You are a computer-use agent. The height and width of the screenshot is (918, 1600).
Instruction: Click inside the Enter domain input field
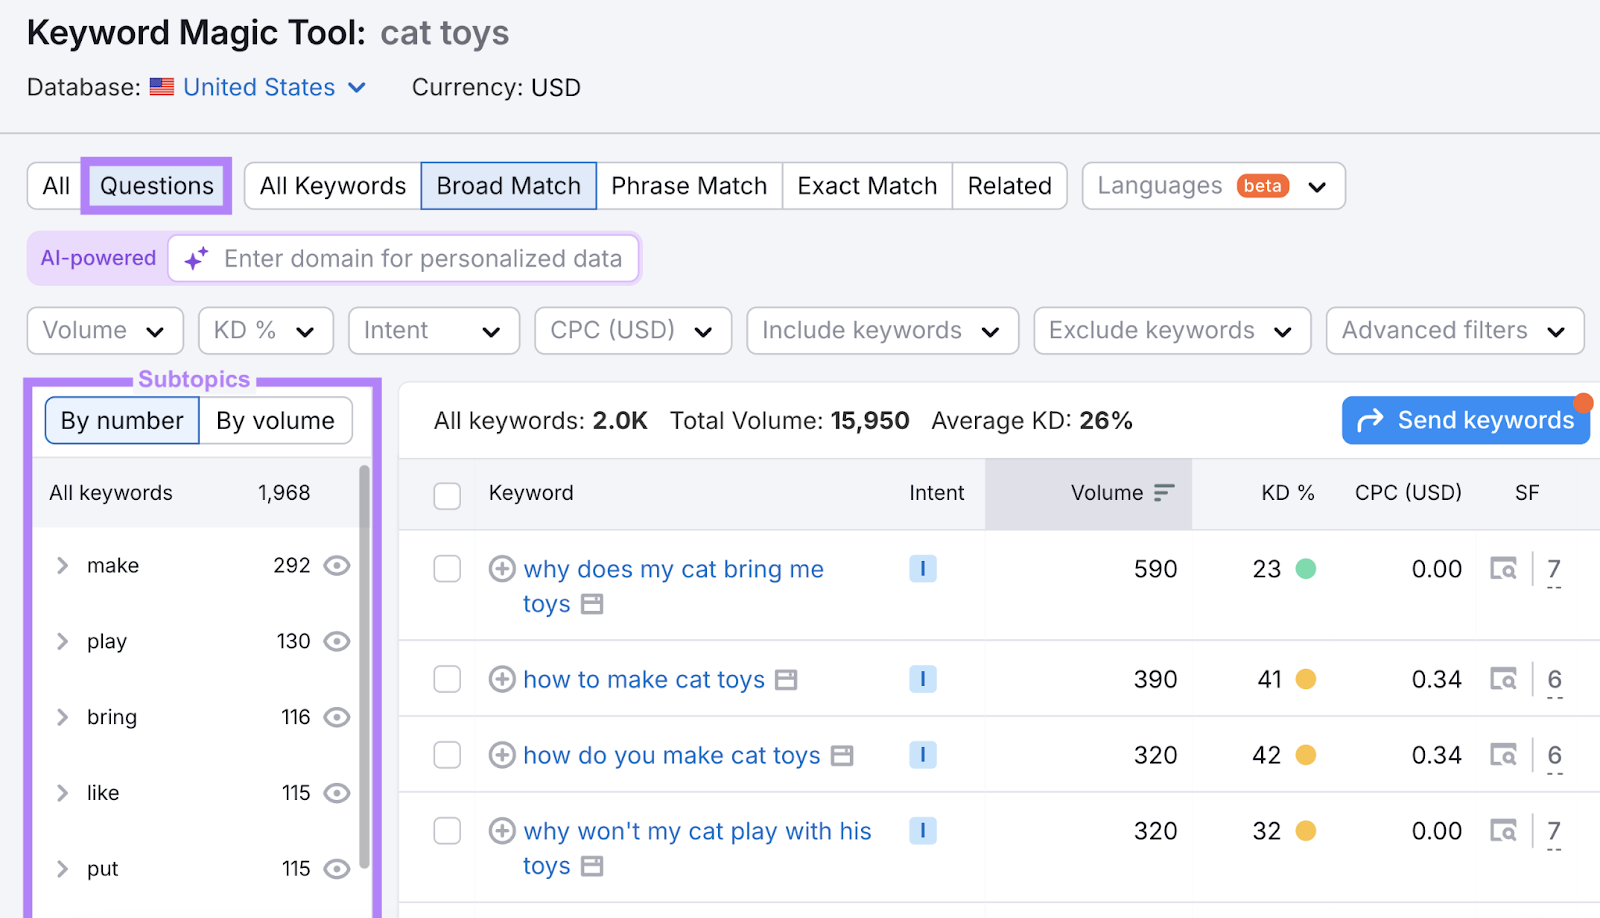coord(420,258)
